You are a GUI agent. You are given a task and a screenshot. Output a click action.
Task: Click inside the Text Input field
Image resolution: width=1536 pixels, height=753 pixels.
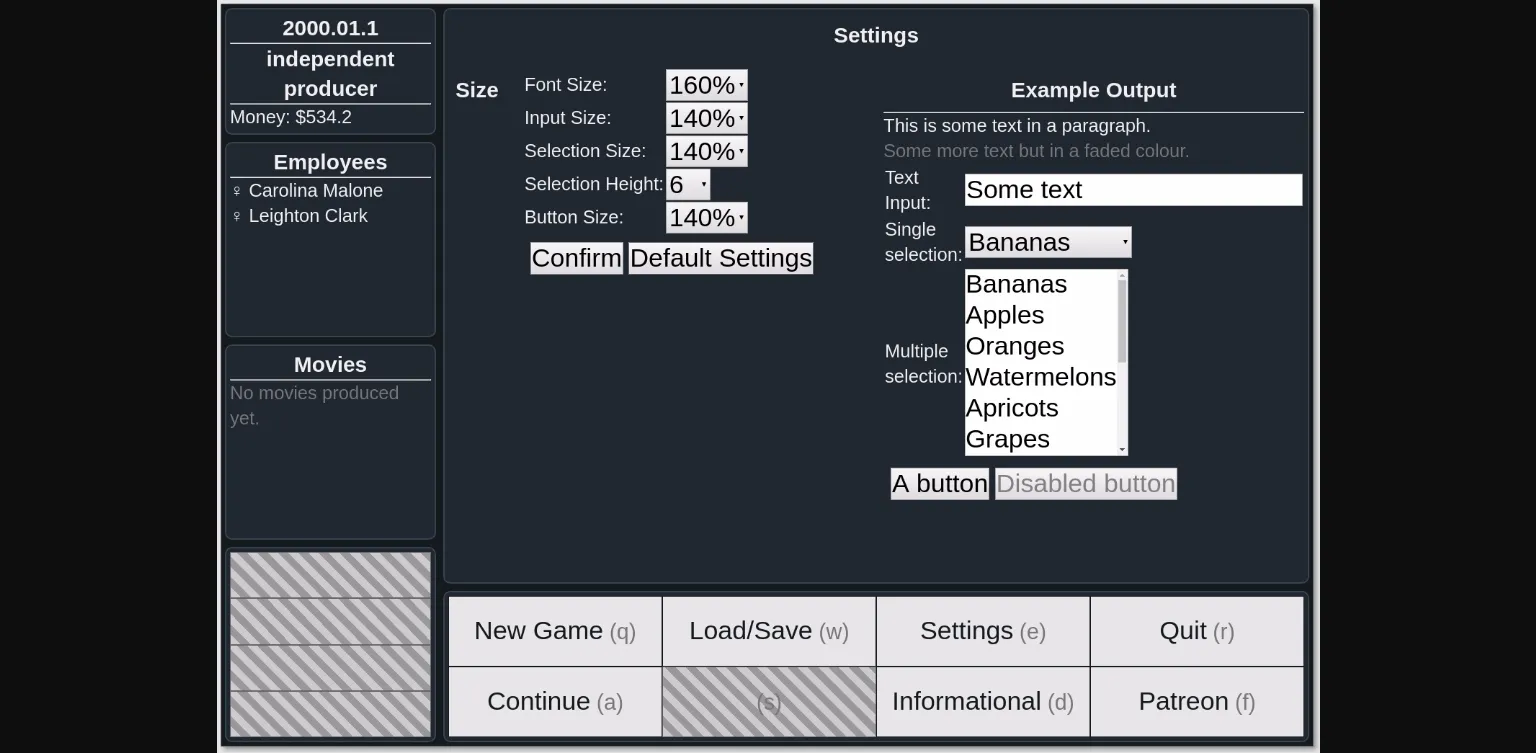[1132, 189]
